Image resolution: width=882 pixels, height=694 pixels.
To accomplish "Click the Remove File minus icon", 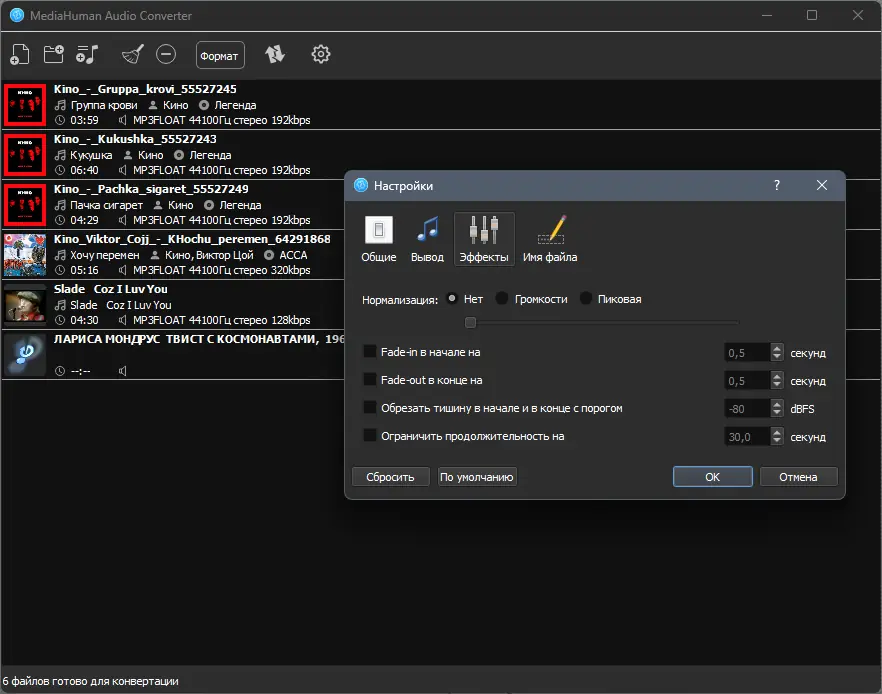I will tap(166, 54).
